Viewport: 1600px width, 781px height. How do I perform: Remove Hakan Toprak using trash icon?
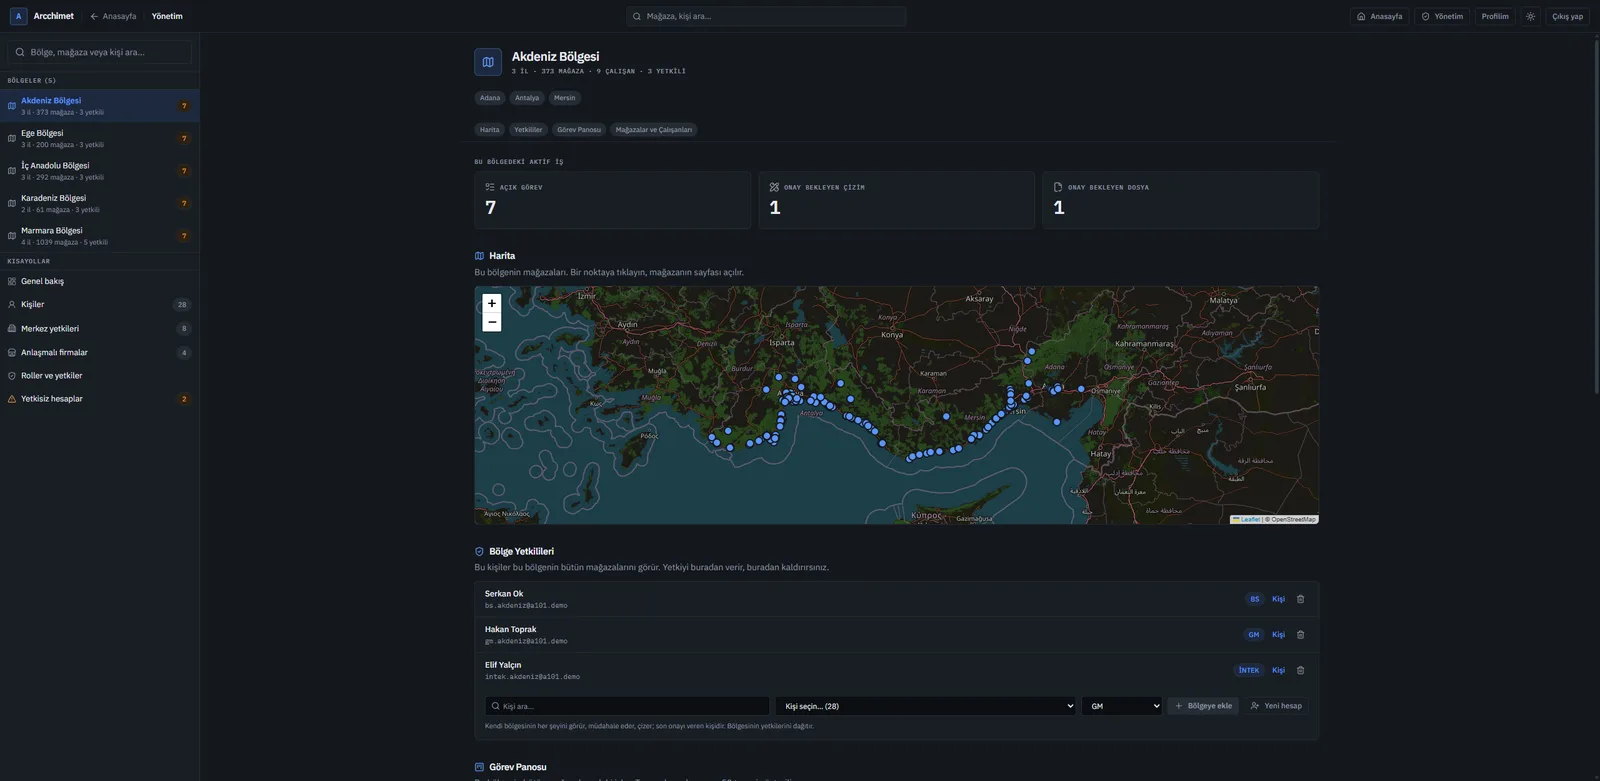coord(1300,635)
